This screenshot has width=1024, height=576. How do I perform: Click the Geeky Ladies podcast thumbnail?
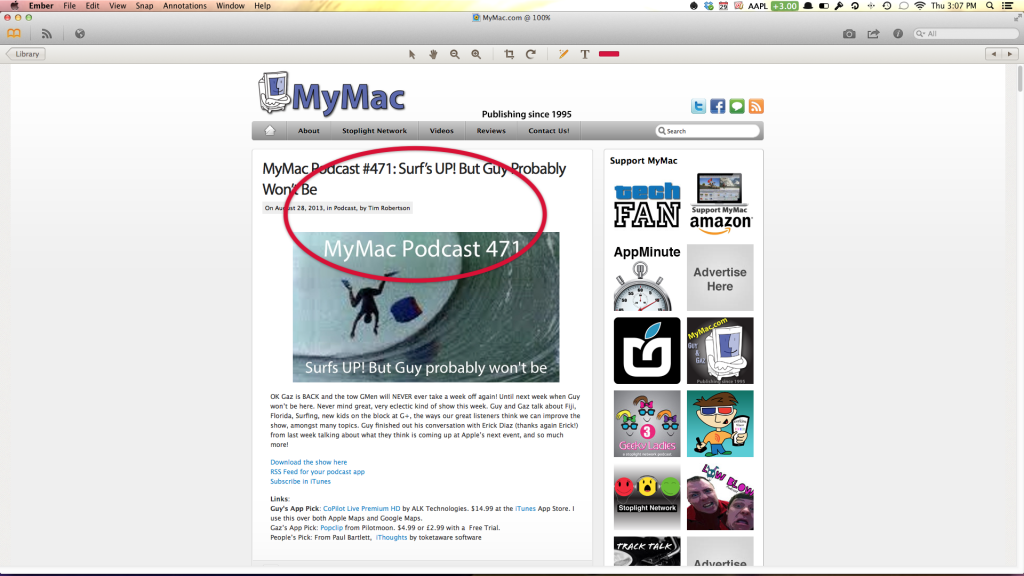pos(647,424)
